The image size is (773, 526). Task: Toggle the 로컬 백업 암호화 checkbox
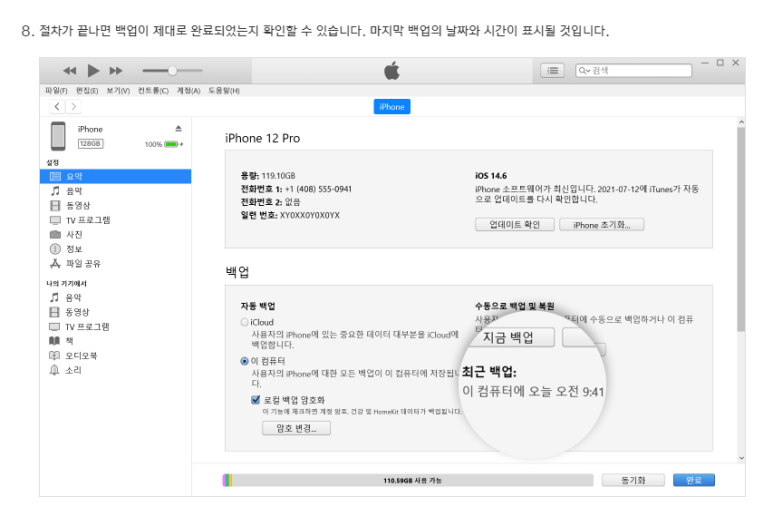click(255, 399)
